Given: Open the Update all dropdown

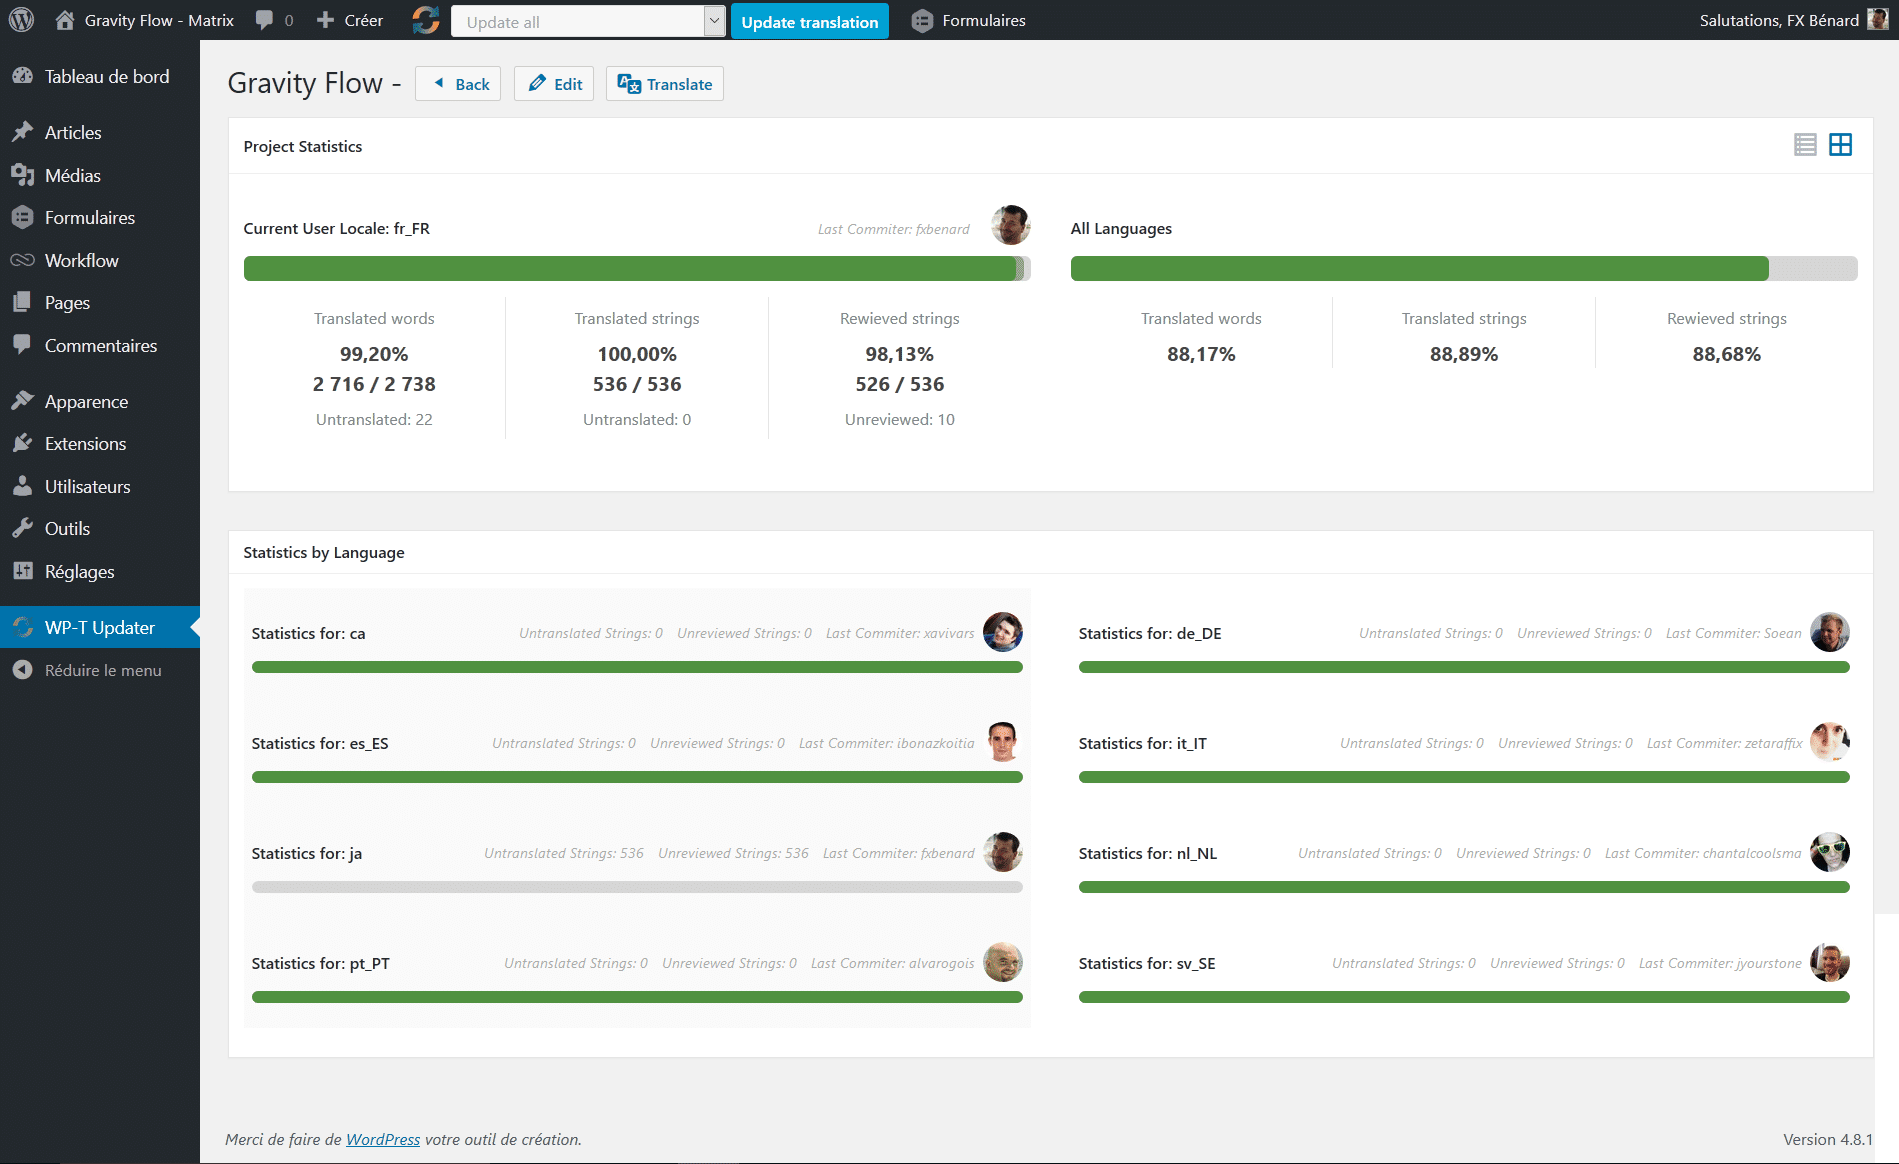Looking at the screenshot, I should tap(588, 21).
